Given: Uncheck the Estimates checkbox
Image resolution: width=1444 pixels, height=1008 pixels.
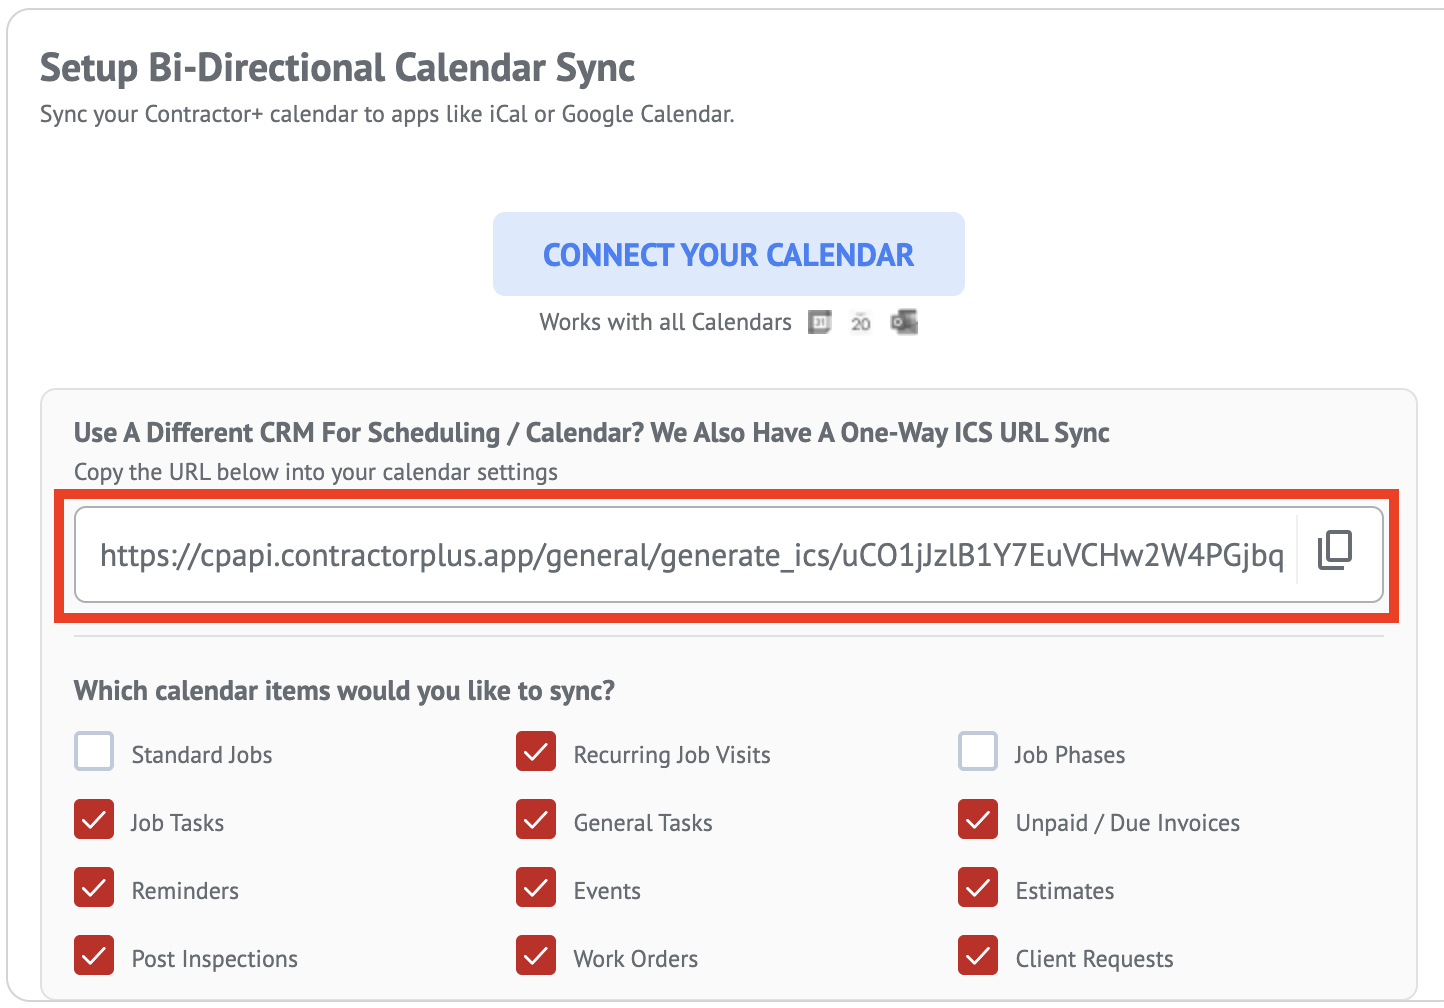Looking at the screenshot, I should [978, 888].
